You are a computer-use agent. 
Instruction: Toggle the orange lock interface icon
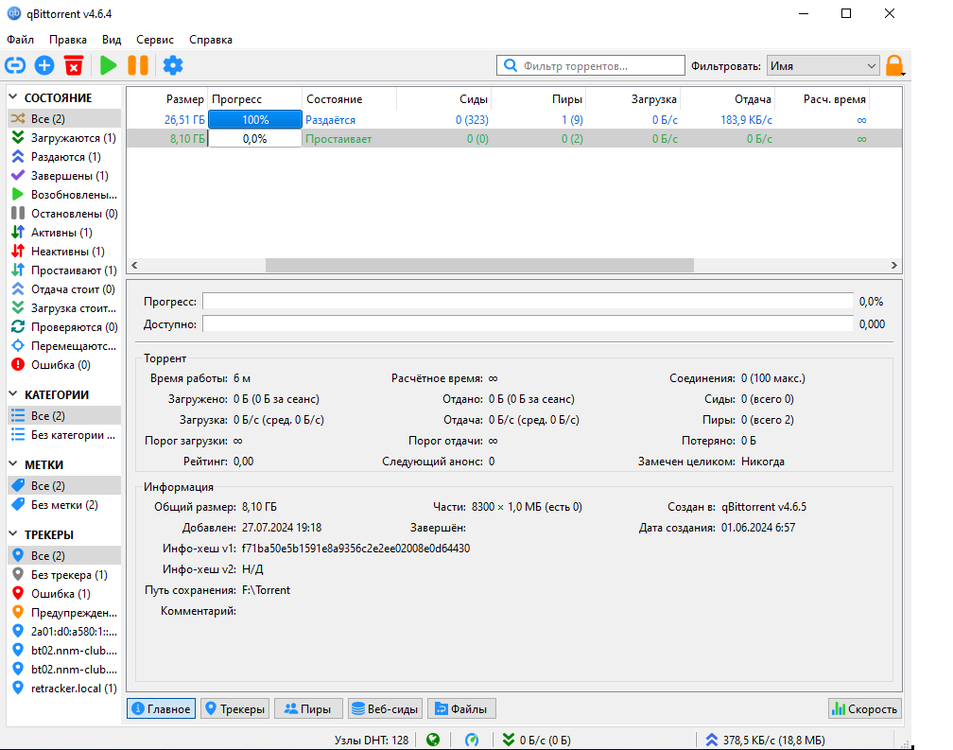tap(894, 66)
